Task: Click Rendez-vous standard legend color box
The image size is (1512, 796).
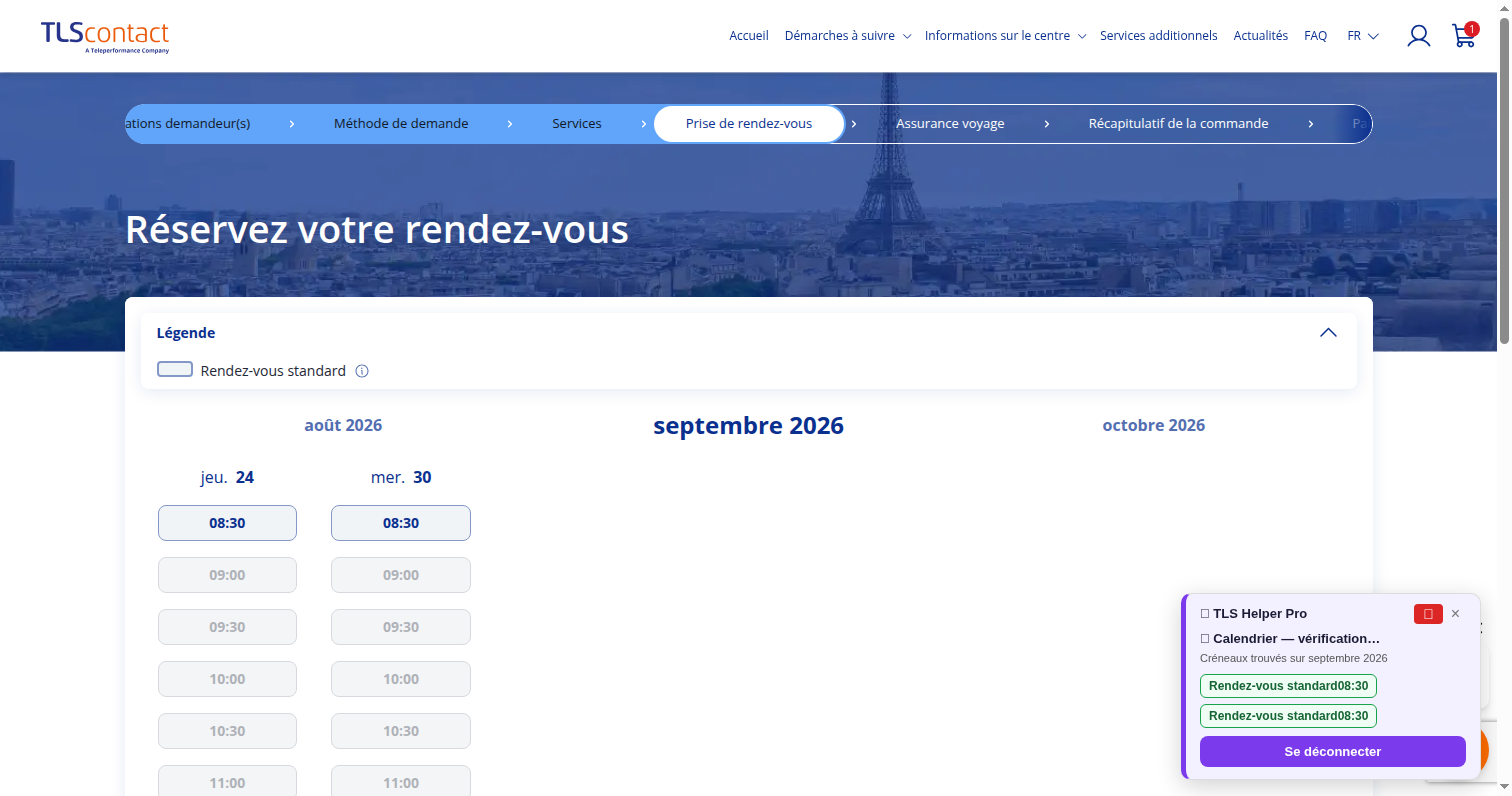Action: click(175, 370)
